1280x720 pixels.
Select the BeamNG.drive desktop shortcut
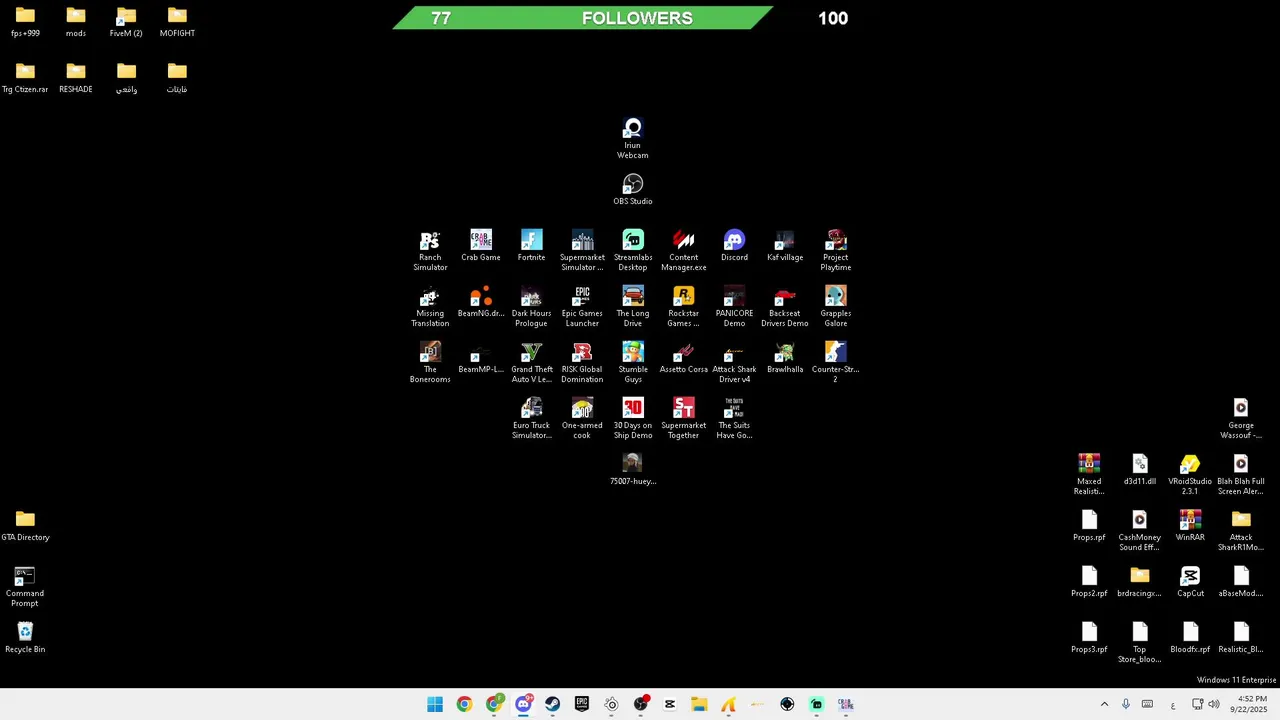click(x=481, y=301)
